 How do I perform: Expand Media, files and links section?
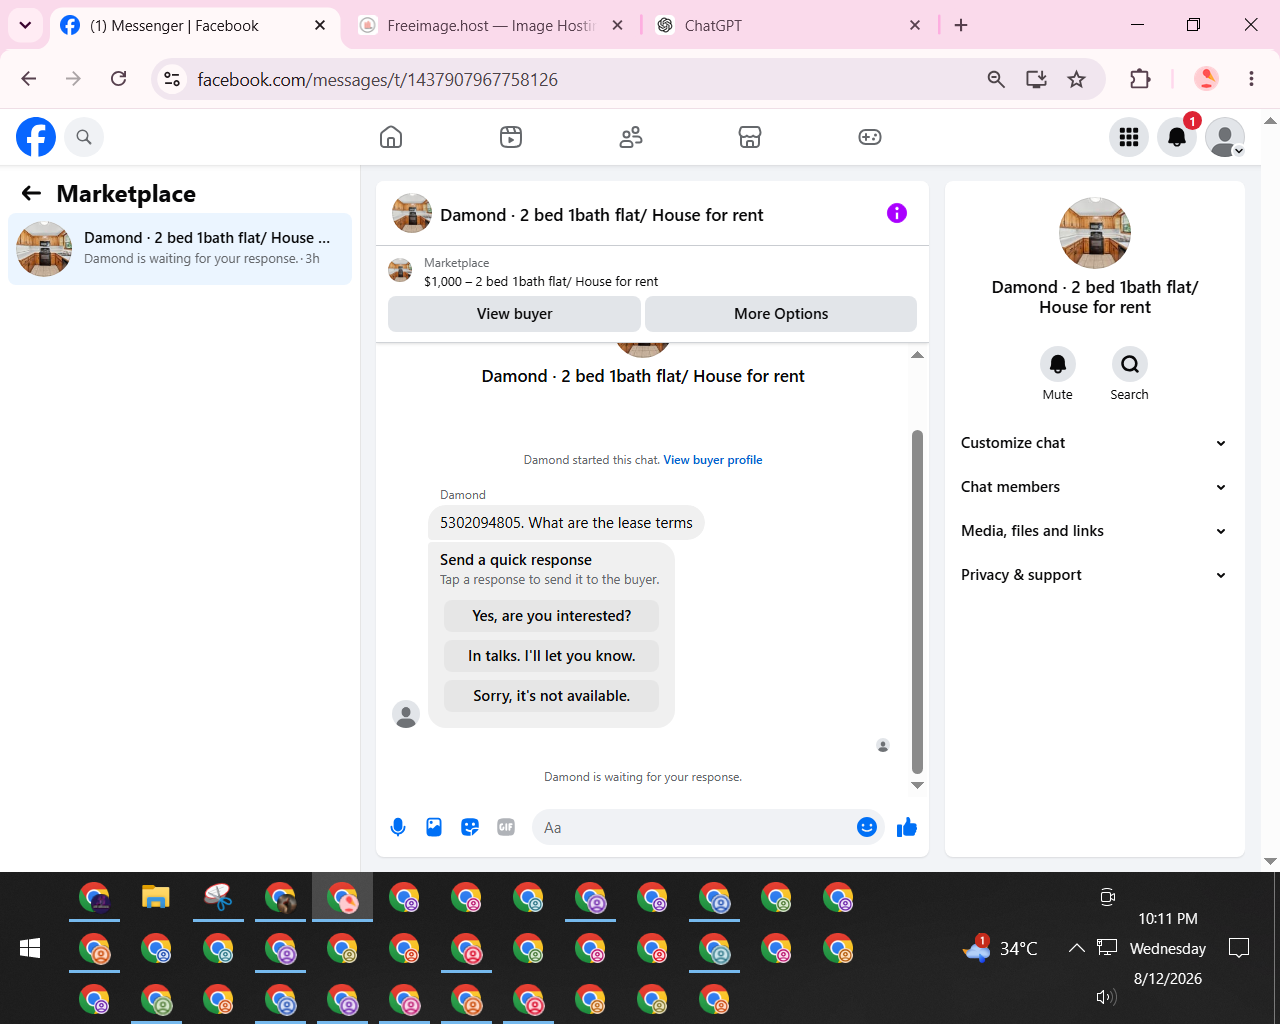pos(1094,531)
